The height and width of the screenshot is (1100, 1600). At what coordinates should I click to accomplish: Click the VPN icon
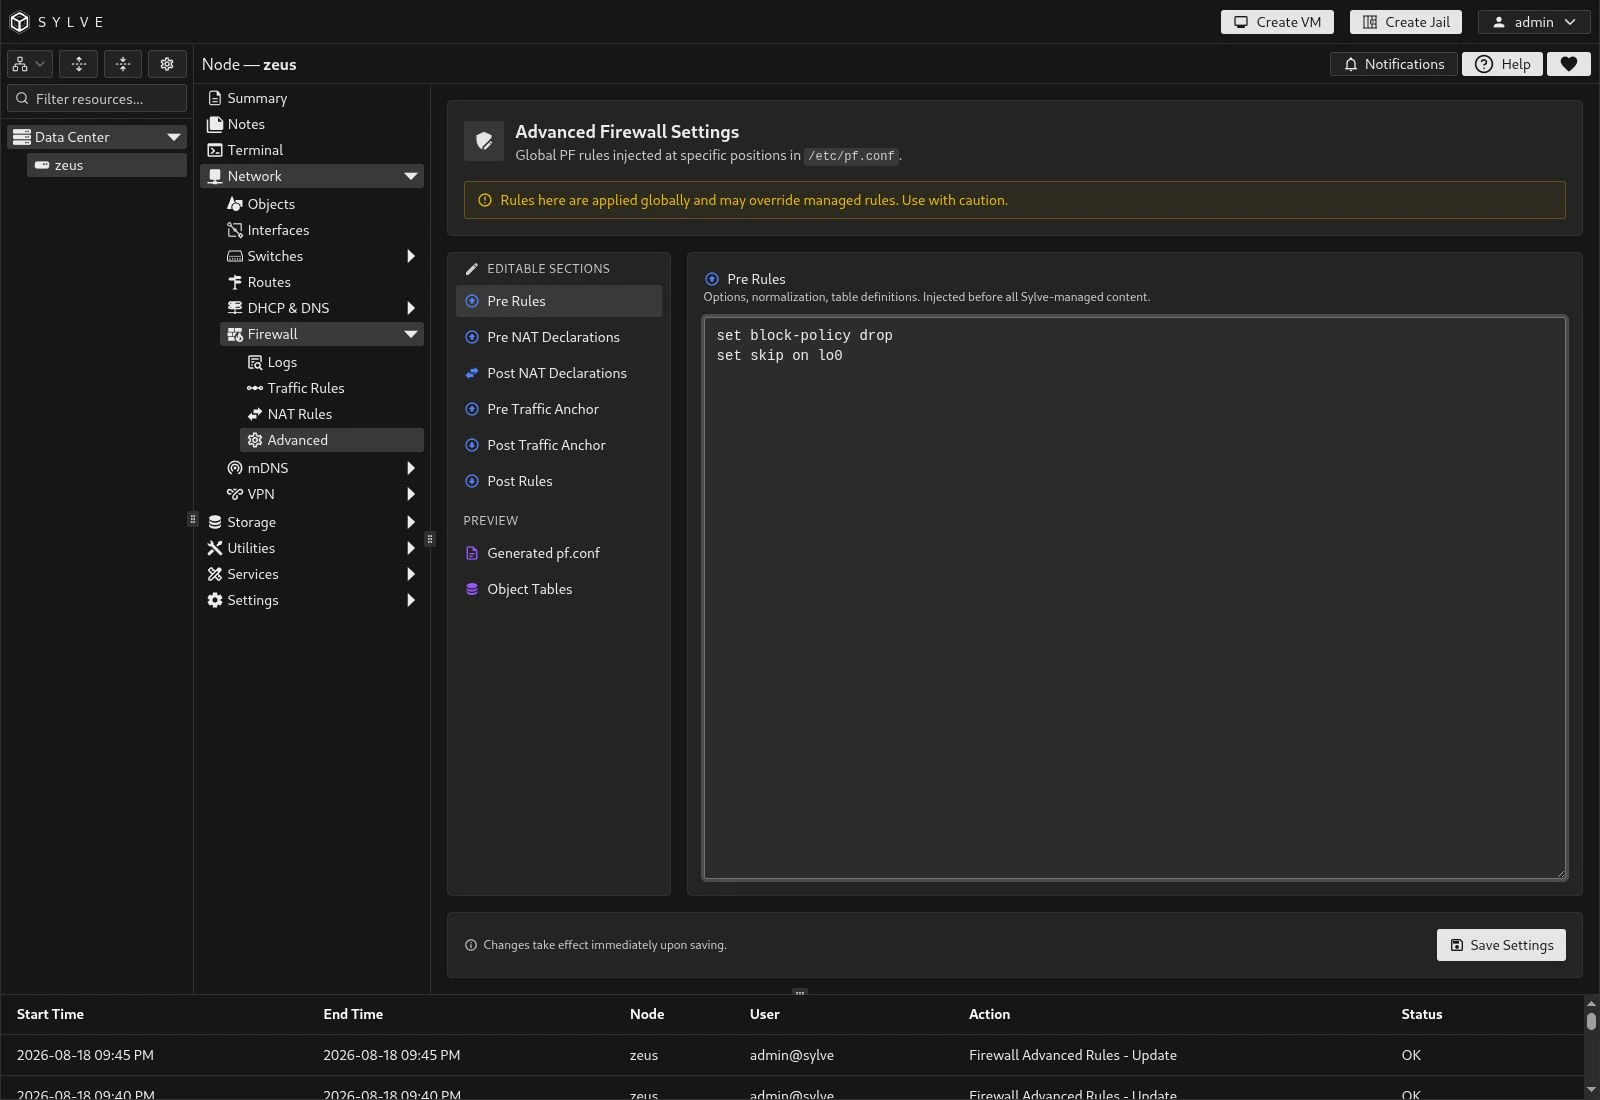[235, 494]
